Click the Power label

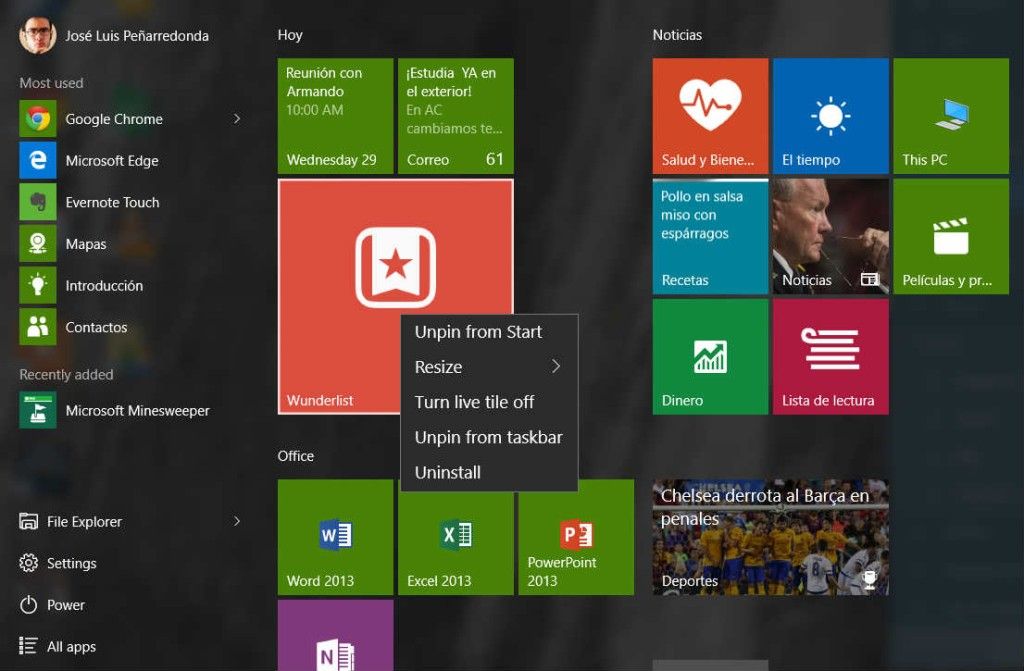66,605
